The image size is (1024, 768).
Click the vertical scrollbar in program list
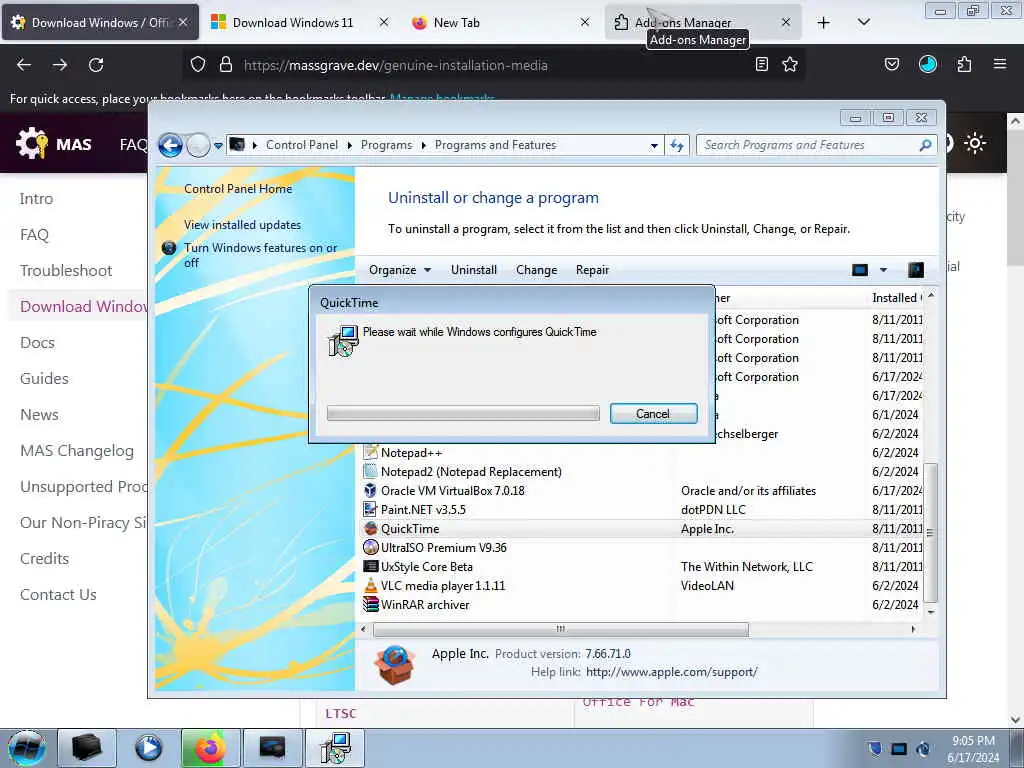pyautogui.click(x=931, y=532)
